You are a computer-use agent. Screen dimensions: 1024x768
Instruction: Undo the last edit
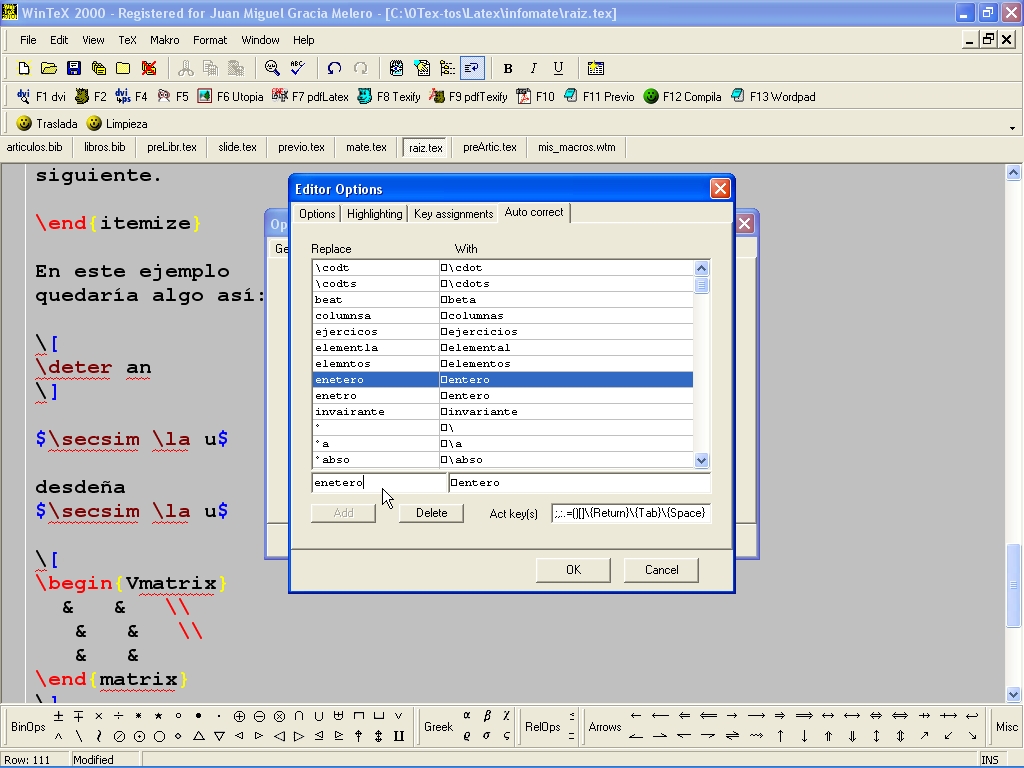(334, 68)
